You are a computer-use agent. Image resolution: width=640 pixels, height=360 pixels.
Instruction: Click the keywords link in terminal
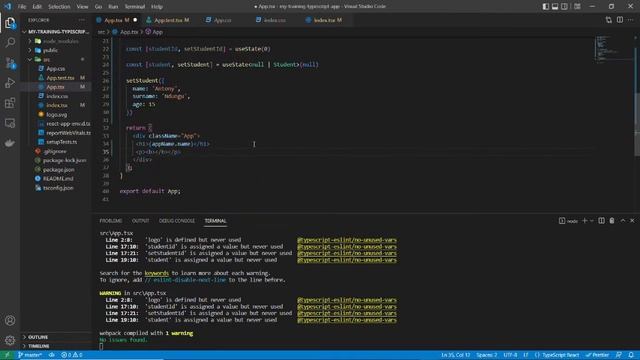coord(156,273)
